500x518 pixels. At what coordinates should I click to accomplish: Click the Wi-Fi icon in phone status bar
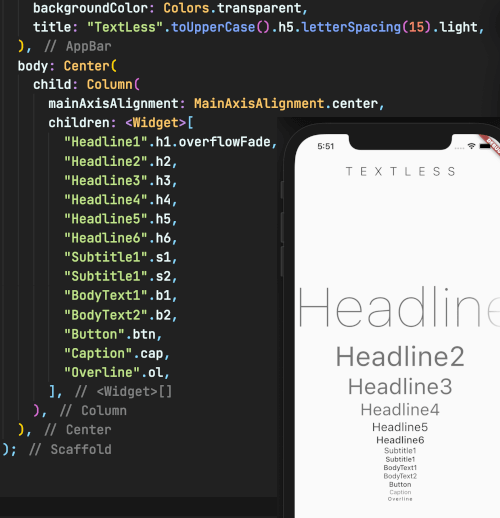pyautogui.click(x=471, y=146)
